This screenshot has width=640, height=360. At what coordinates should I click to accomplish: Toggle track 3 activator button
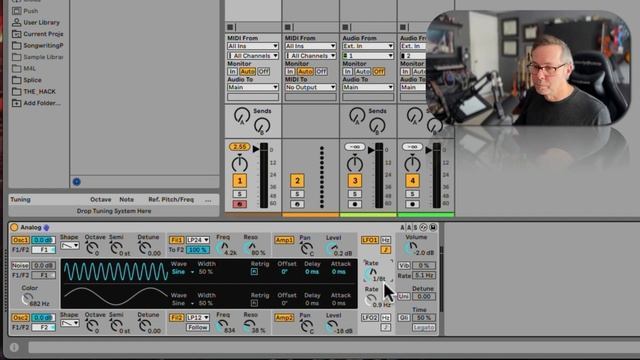tap(355, 180)
